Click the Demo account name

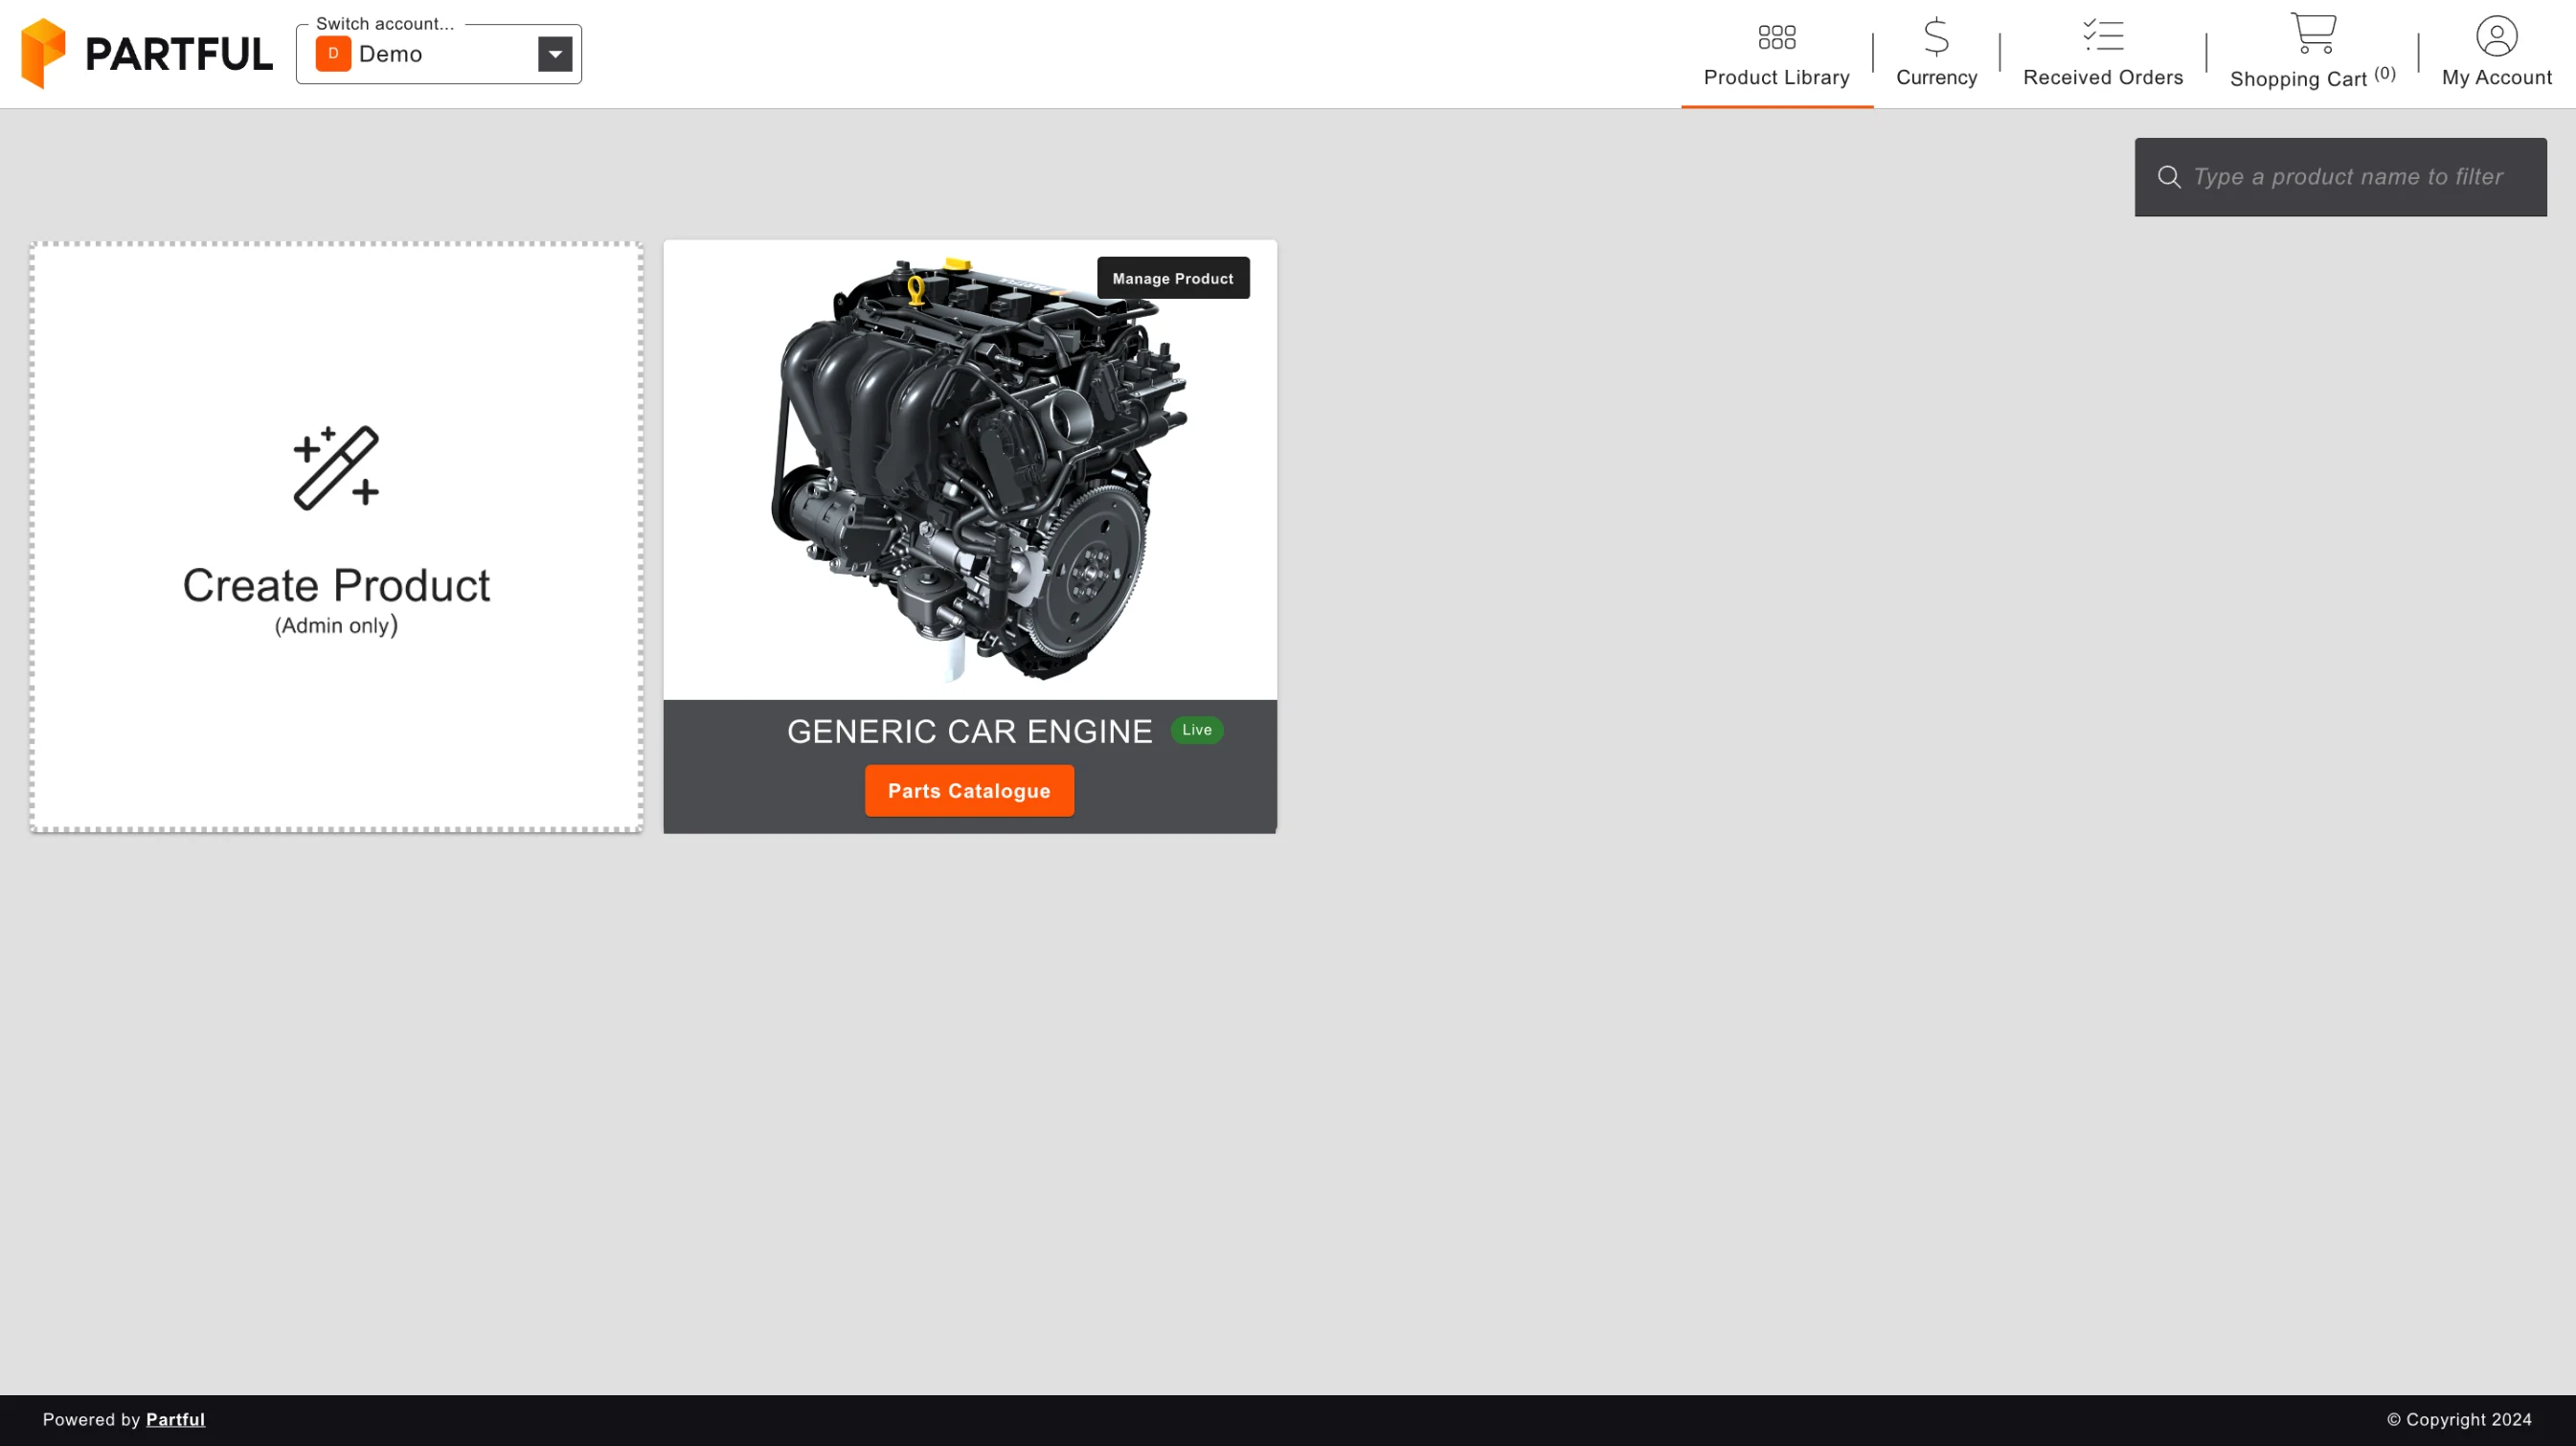point(390,54)
